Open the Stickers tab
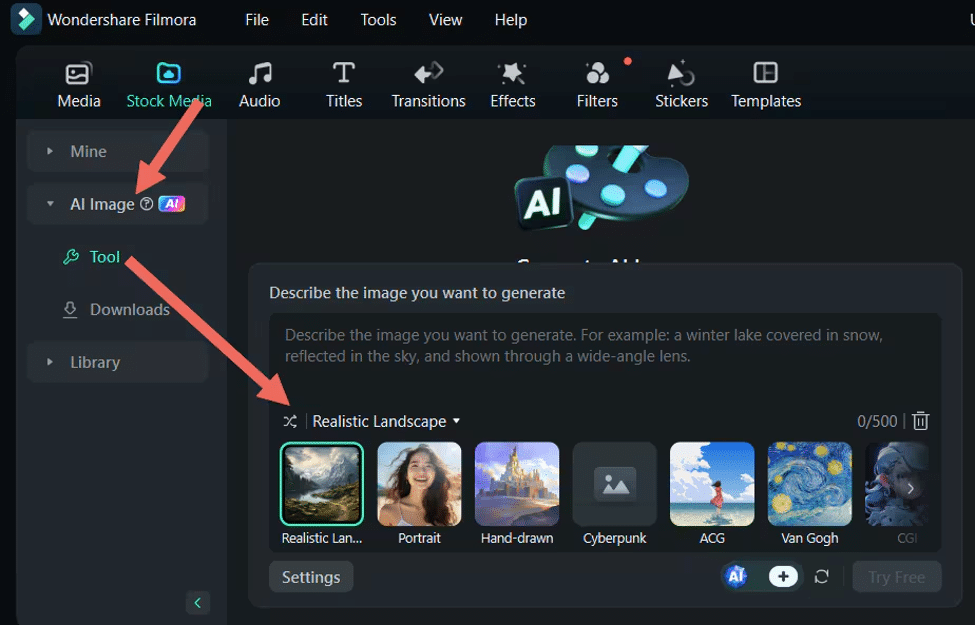Image resolution: width=977 pixels, height=625 pixels. [x=682, y=85]
